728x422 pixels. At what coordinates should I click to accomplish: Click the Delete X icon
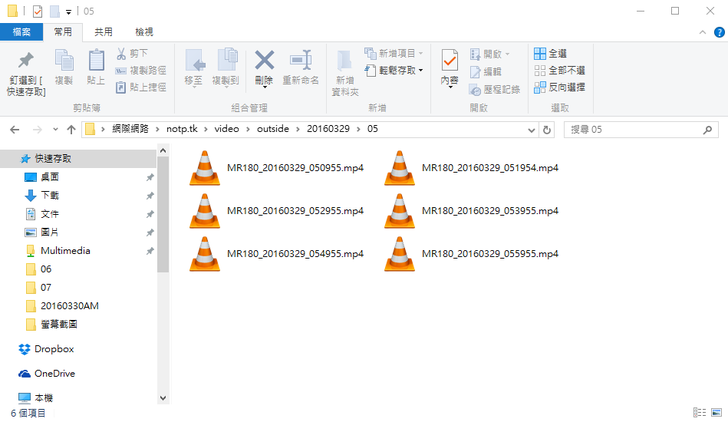(x=264, y=60)
